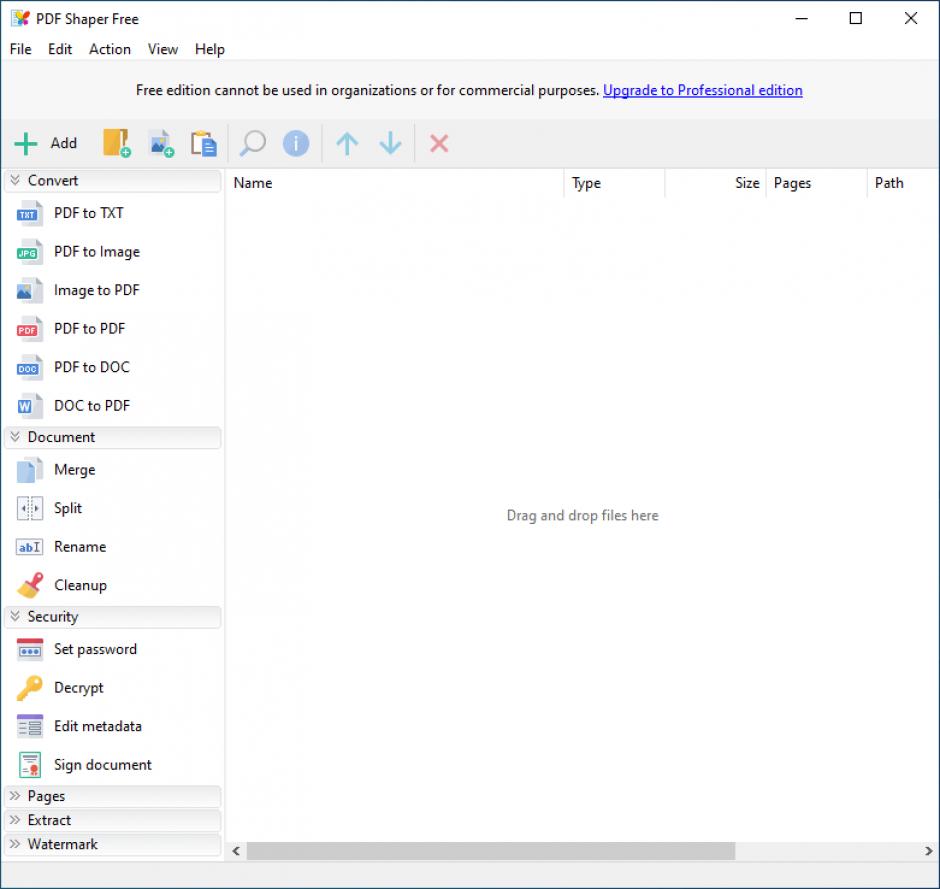Viewport: 940px width, 889px height.
Task: Click the Upgrade to Professional edition link
Action: pyautogui.click(x=702, y=90)
